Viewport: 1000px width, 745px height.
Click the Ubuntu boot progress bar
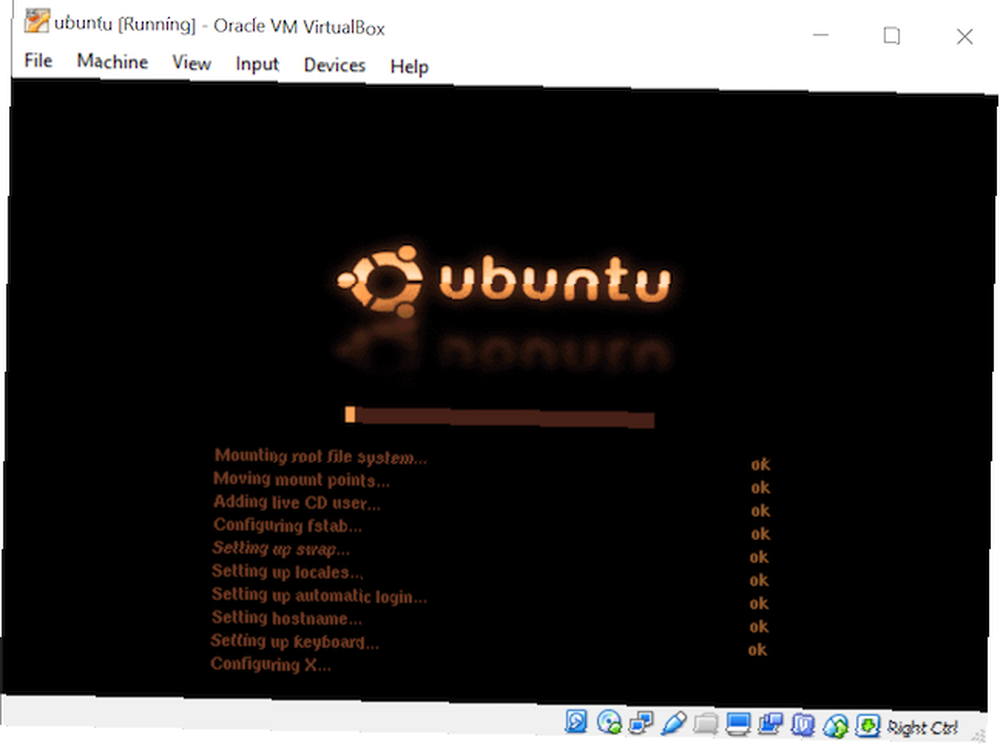499,417
